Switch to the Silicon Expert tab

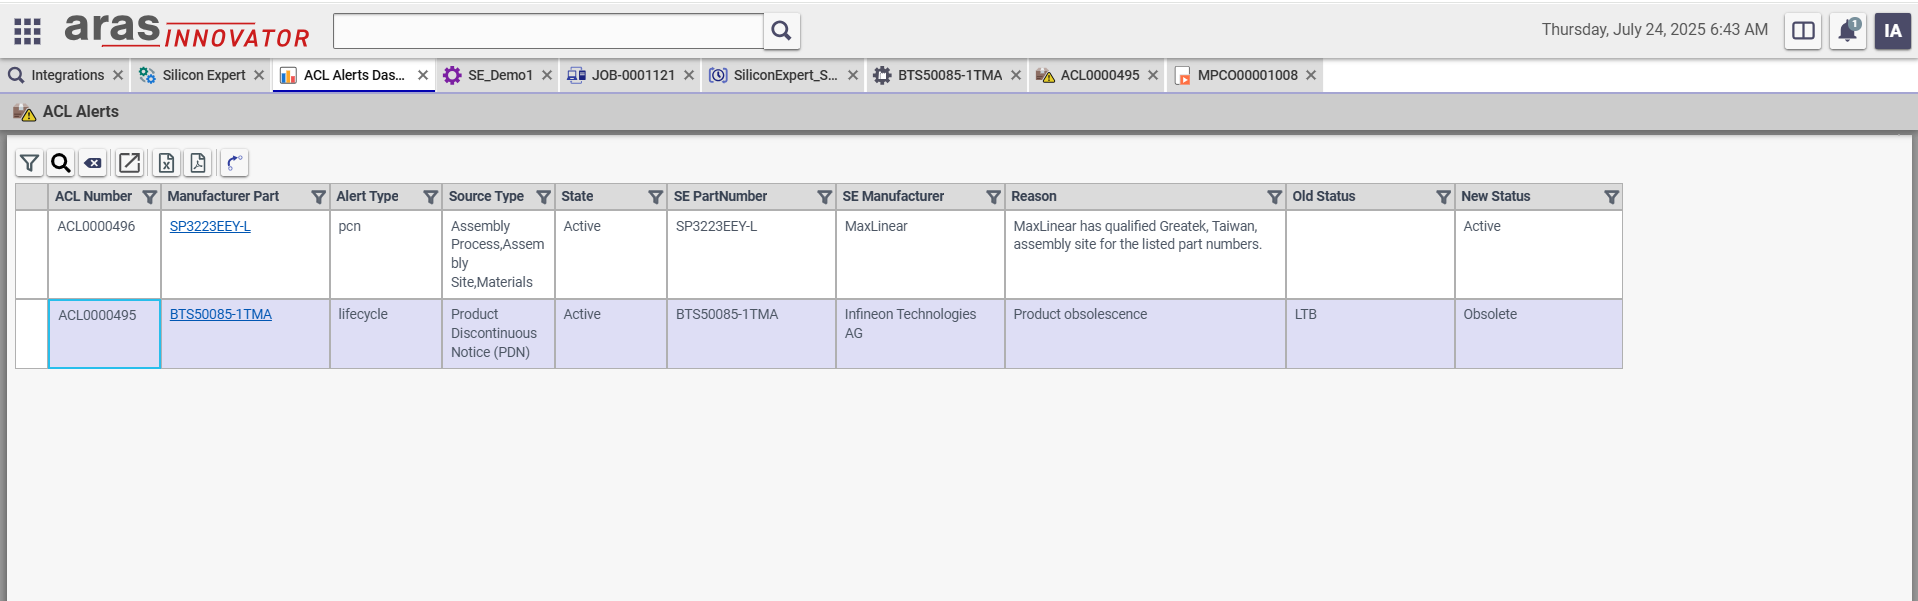click(203, 75)
